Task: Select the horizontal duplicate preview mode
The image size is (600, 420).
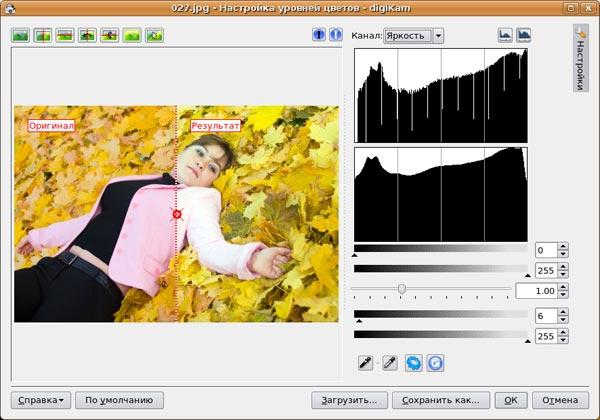Action: [x=109, y=36]
